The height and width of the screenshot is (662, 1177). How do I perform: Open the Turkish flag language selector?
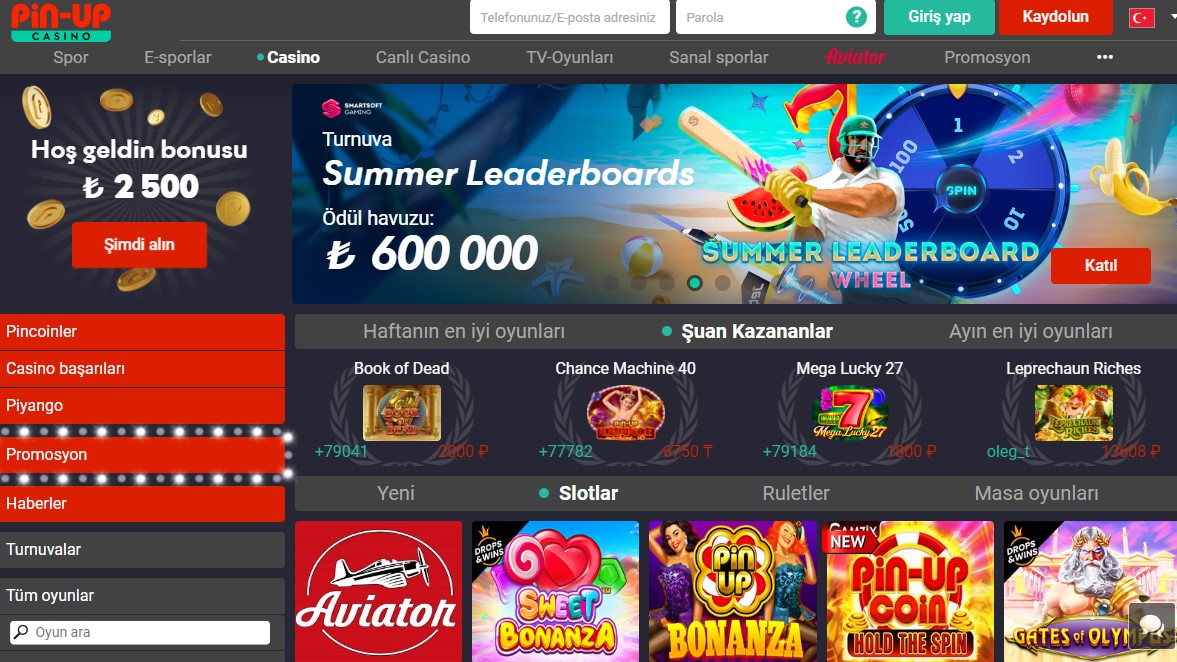click(x=1142, y=18)
